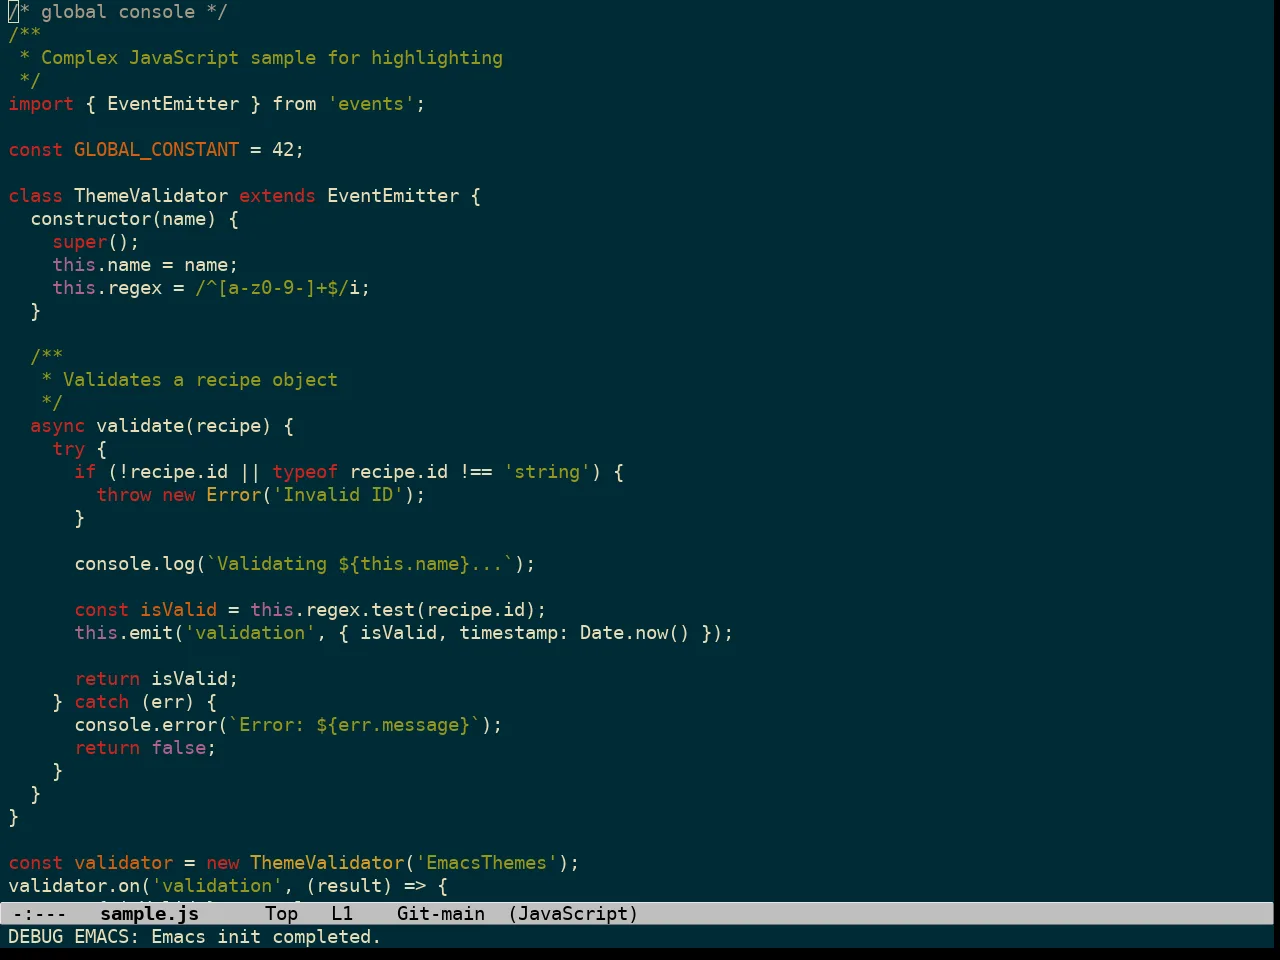This screenshot has height=960, width=1280.
Task: Click 'validator.on' call
Action: pyautogui.click(x=74, y=886)
